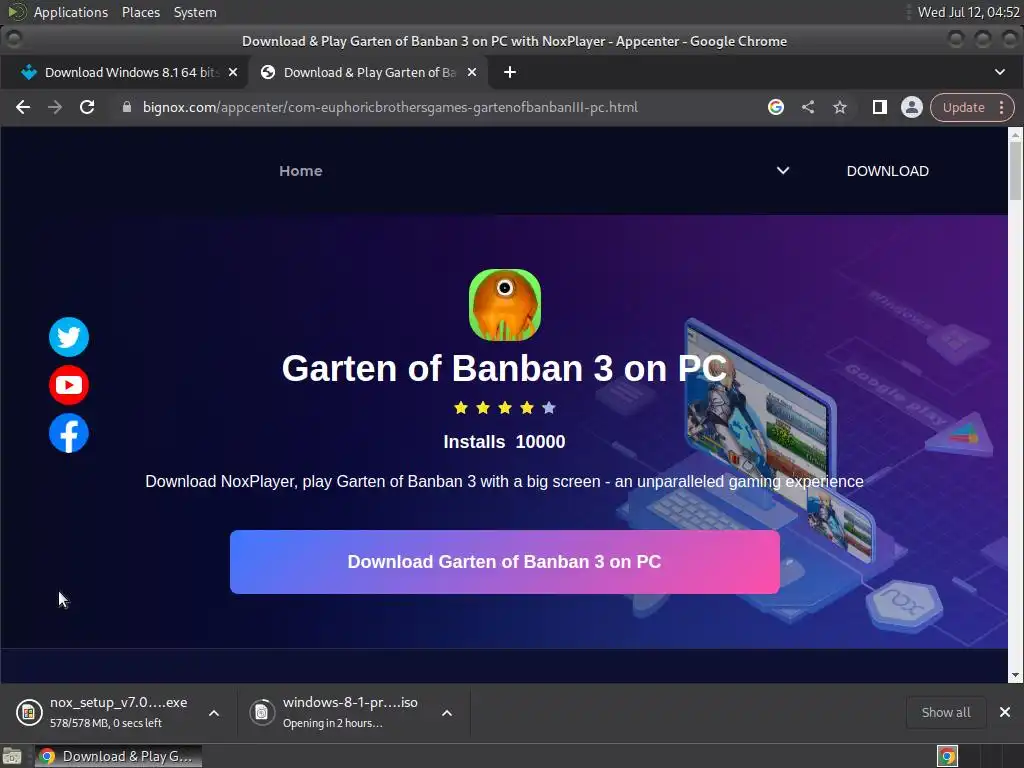Image resolution: width=1024 pixels, height=768 pixels.
Task: Click Download Garten of Banban 3 on PC
Action: pyautogui.click(x=505, y=562)
